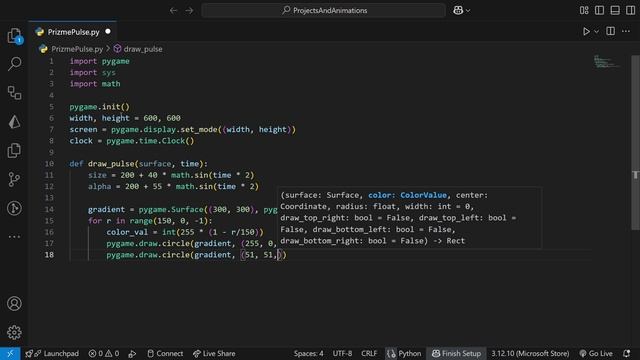Open the Manage gear icon
This screenshot has width=640, height=360.
click(14, 332)
